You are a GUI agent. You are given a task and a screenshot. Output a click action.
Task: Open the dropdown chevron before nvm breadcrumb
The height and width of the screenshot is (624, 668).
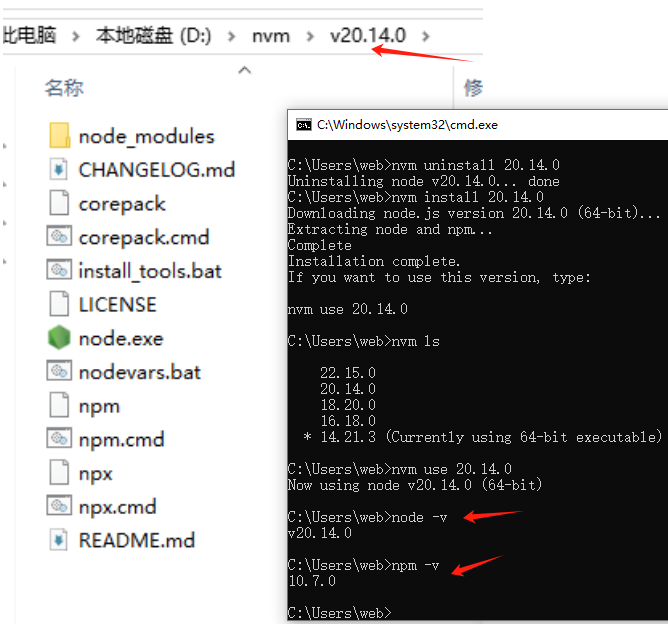232,36
